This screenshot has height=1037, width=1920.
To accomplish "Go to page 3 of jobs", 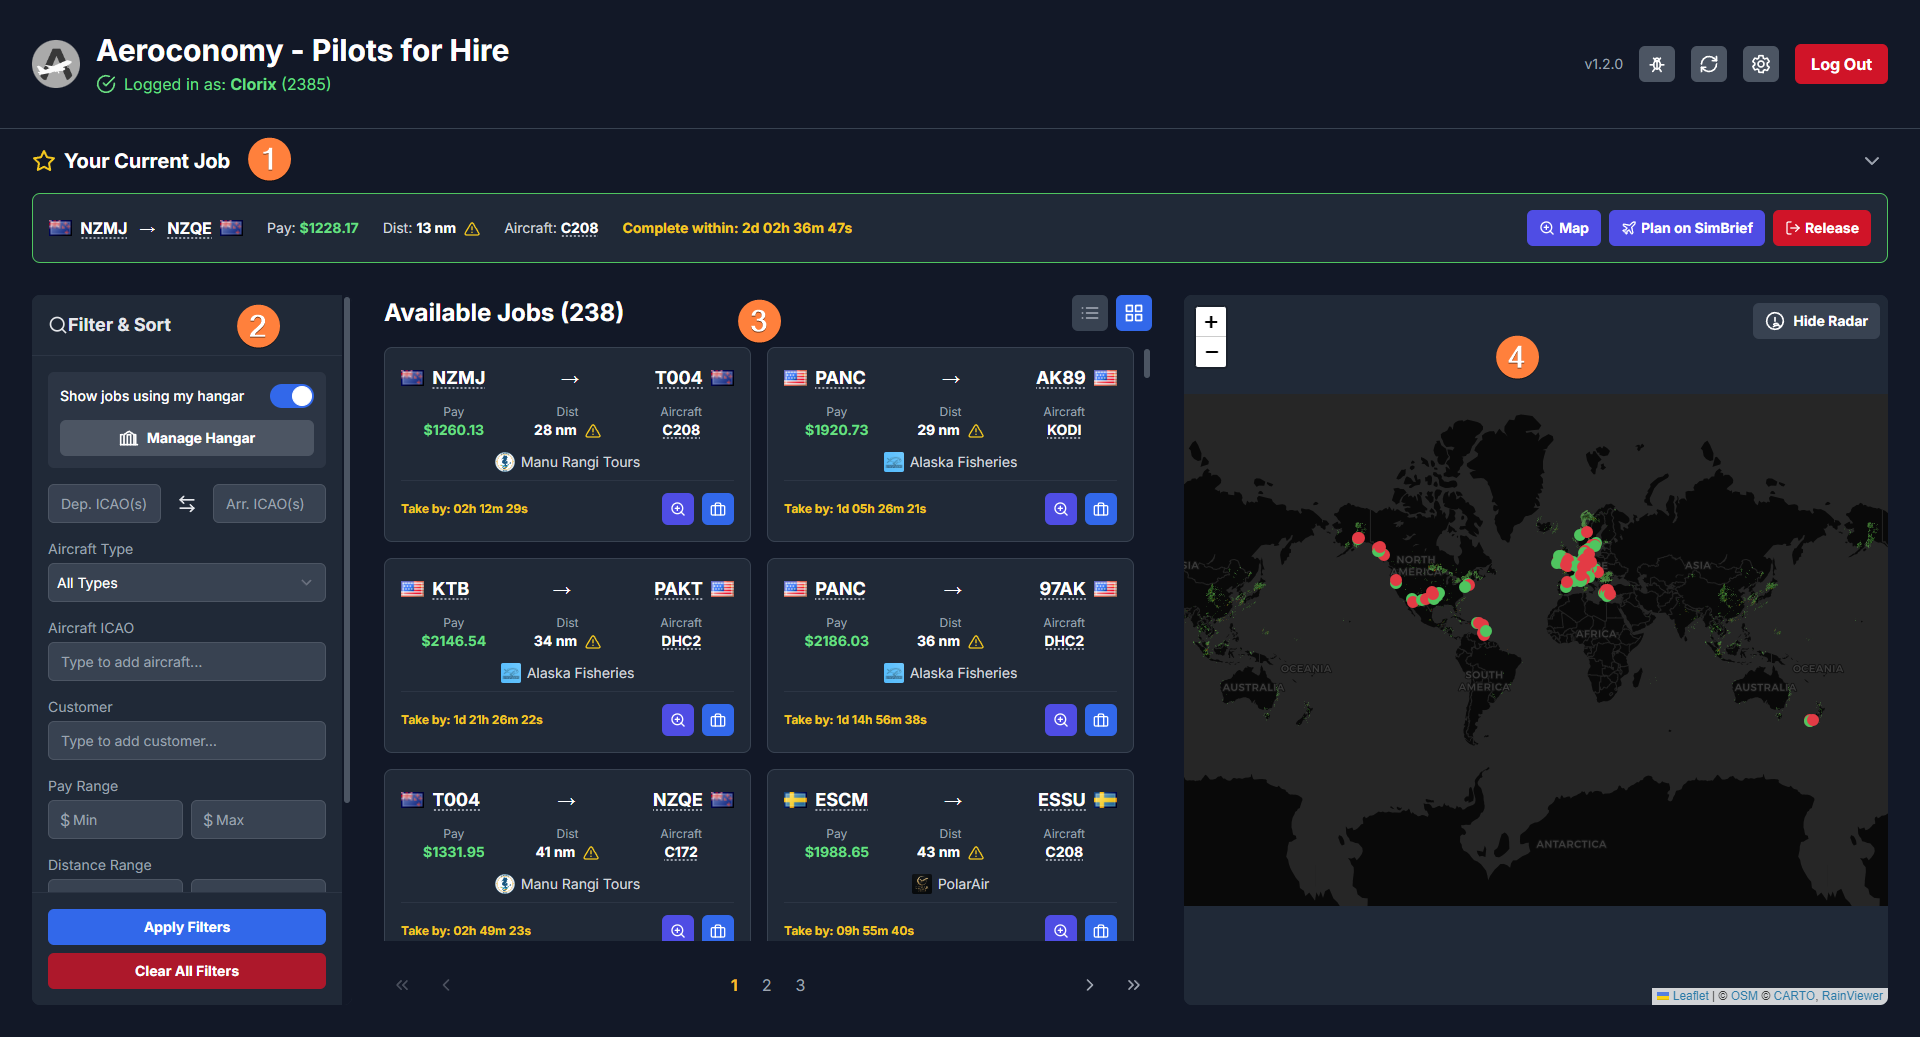I will [x=800, y=985].
